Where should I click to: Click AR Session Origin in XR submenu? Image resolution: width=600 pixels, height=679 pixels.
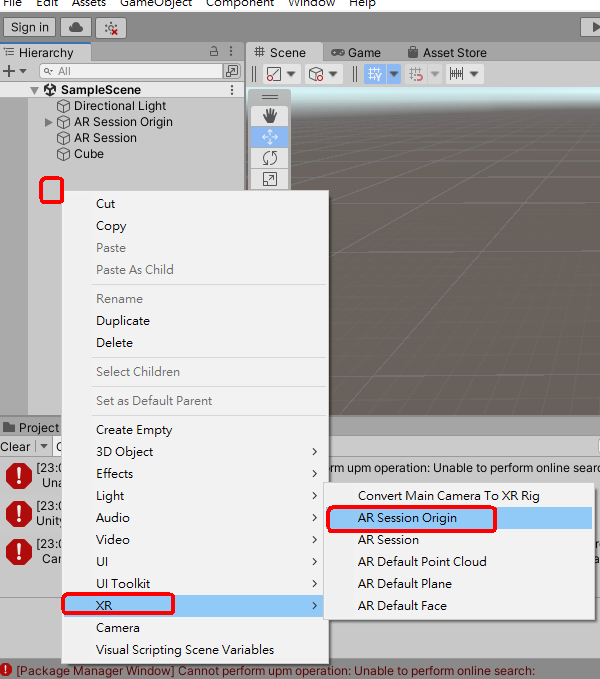pyautogui.click(x=459, y=518)
